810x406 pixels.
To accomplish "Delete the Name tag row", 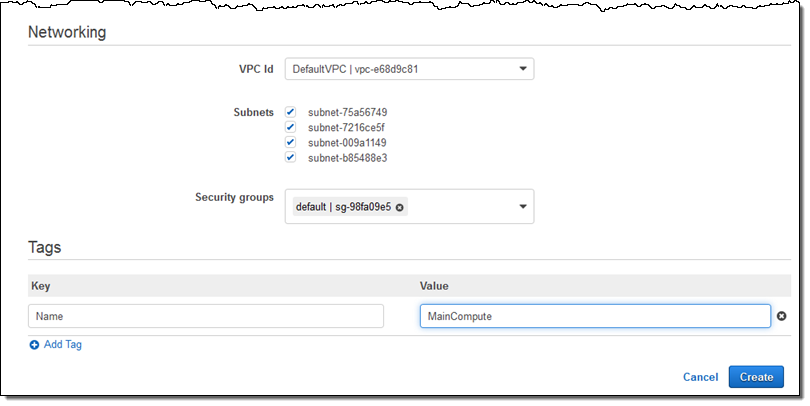I will click(782, 316).
